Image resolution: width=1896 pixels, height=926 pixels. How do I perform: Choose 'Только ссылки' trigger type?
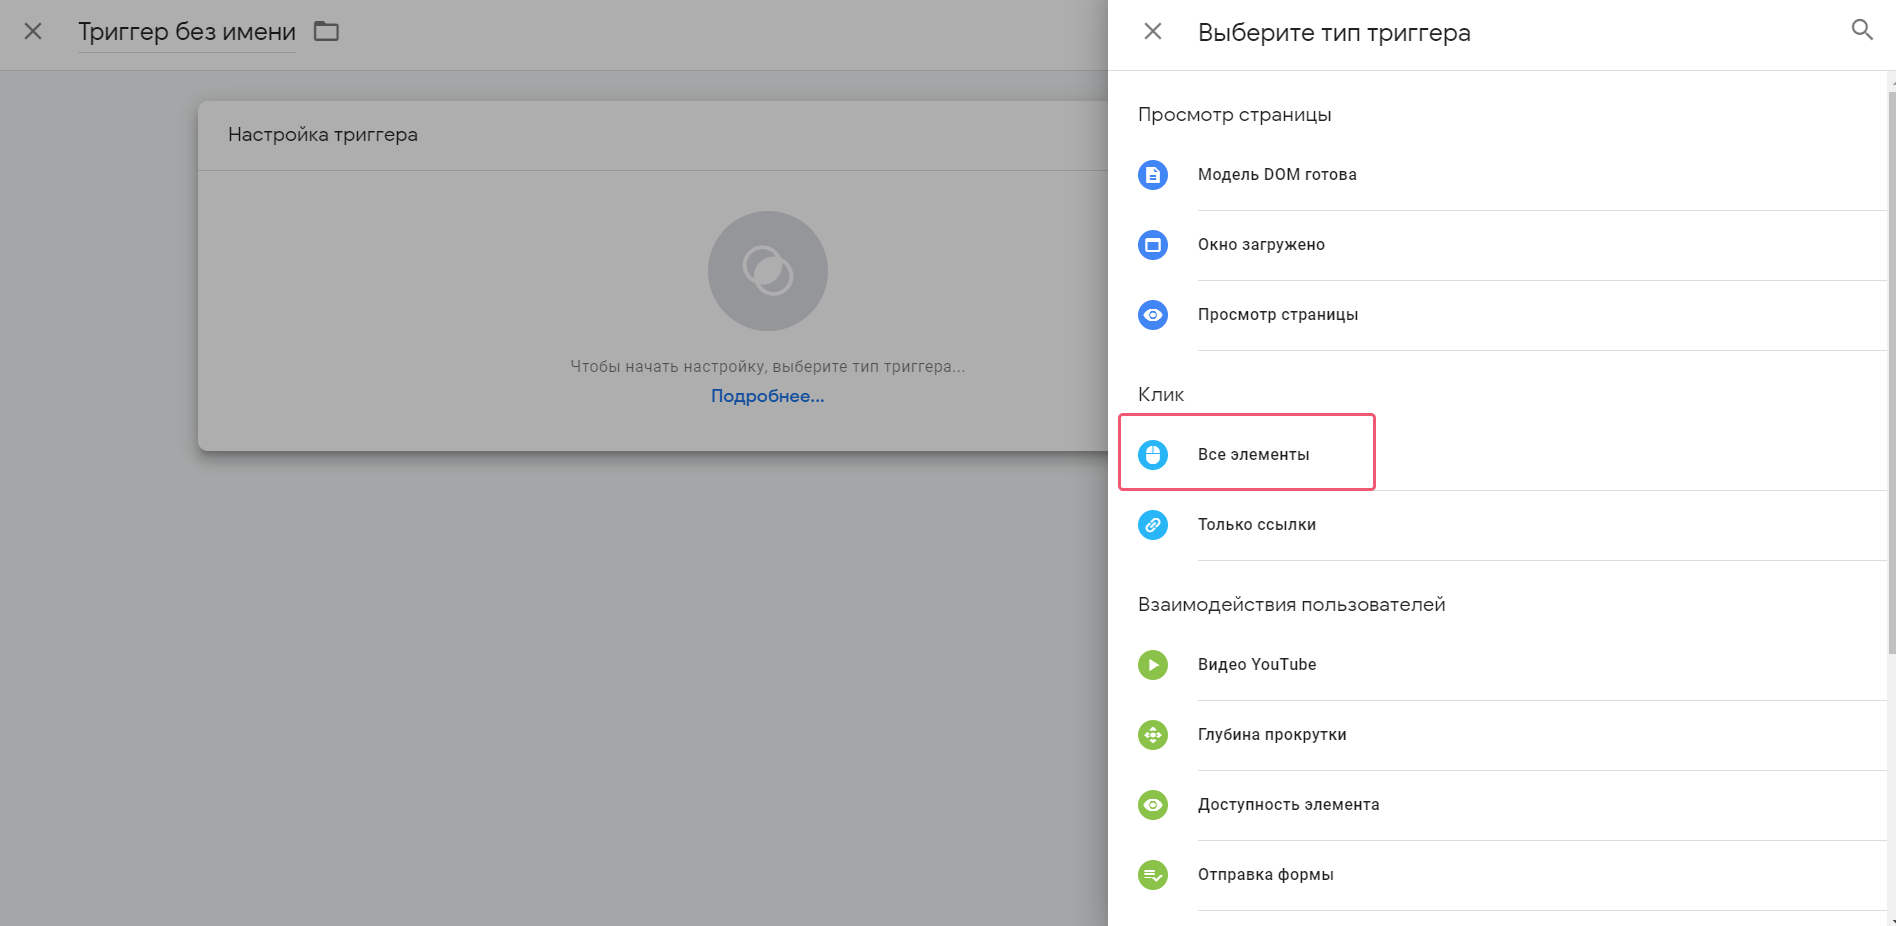point(1256,525)
